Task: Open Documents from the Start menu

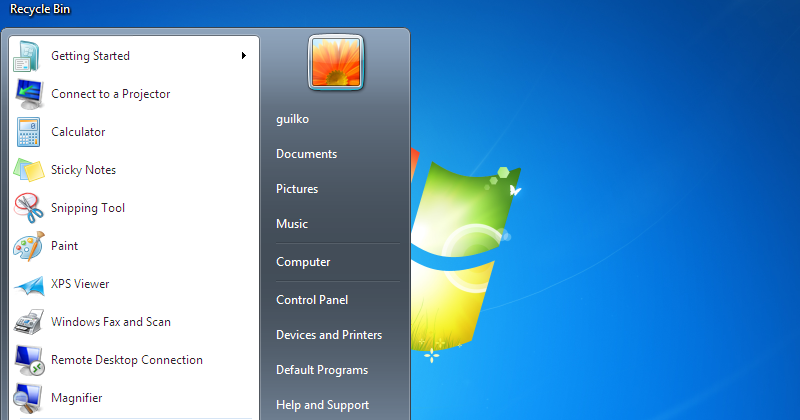Action: [x=307, y=154]
